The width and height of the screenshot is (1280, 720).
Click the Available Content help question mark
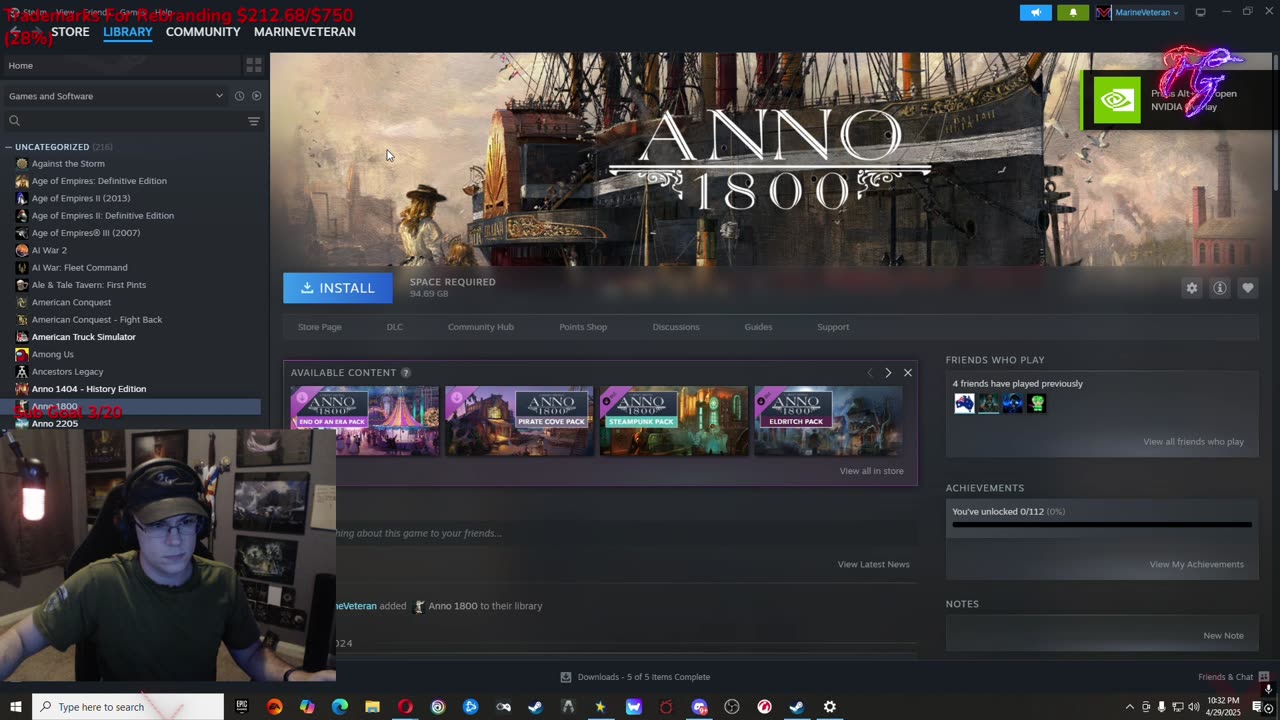pos(406,373)
